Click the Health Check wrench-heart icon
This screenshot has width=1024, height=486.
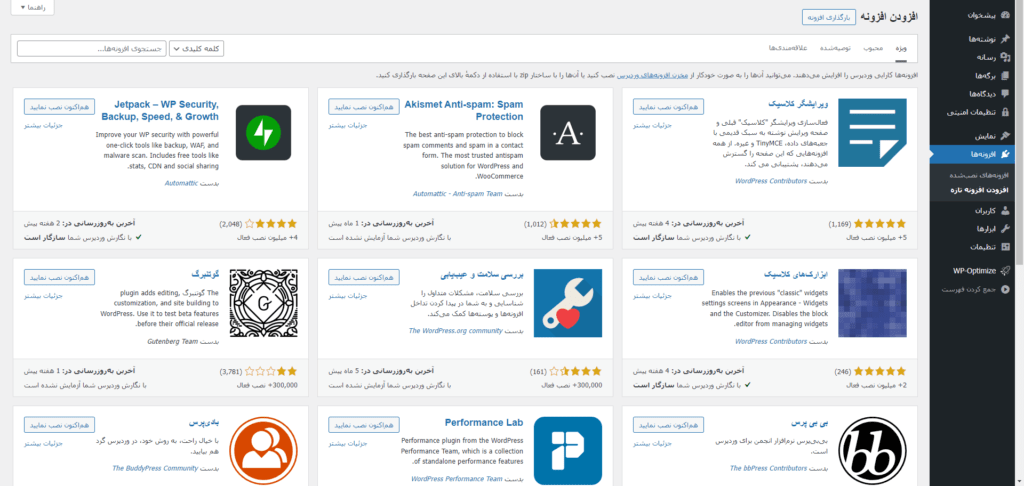coord(568,303)
